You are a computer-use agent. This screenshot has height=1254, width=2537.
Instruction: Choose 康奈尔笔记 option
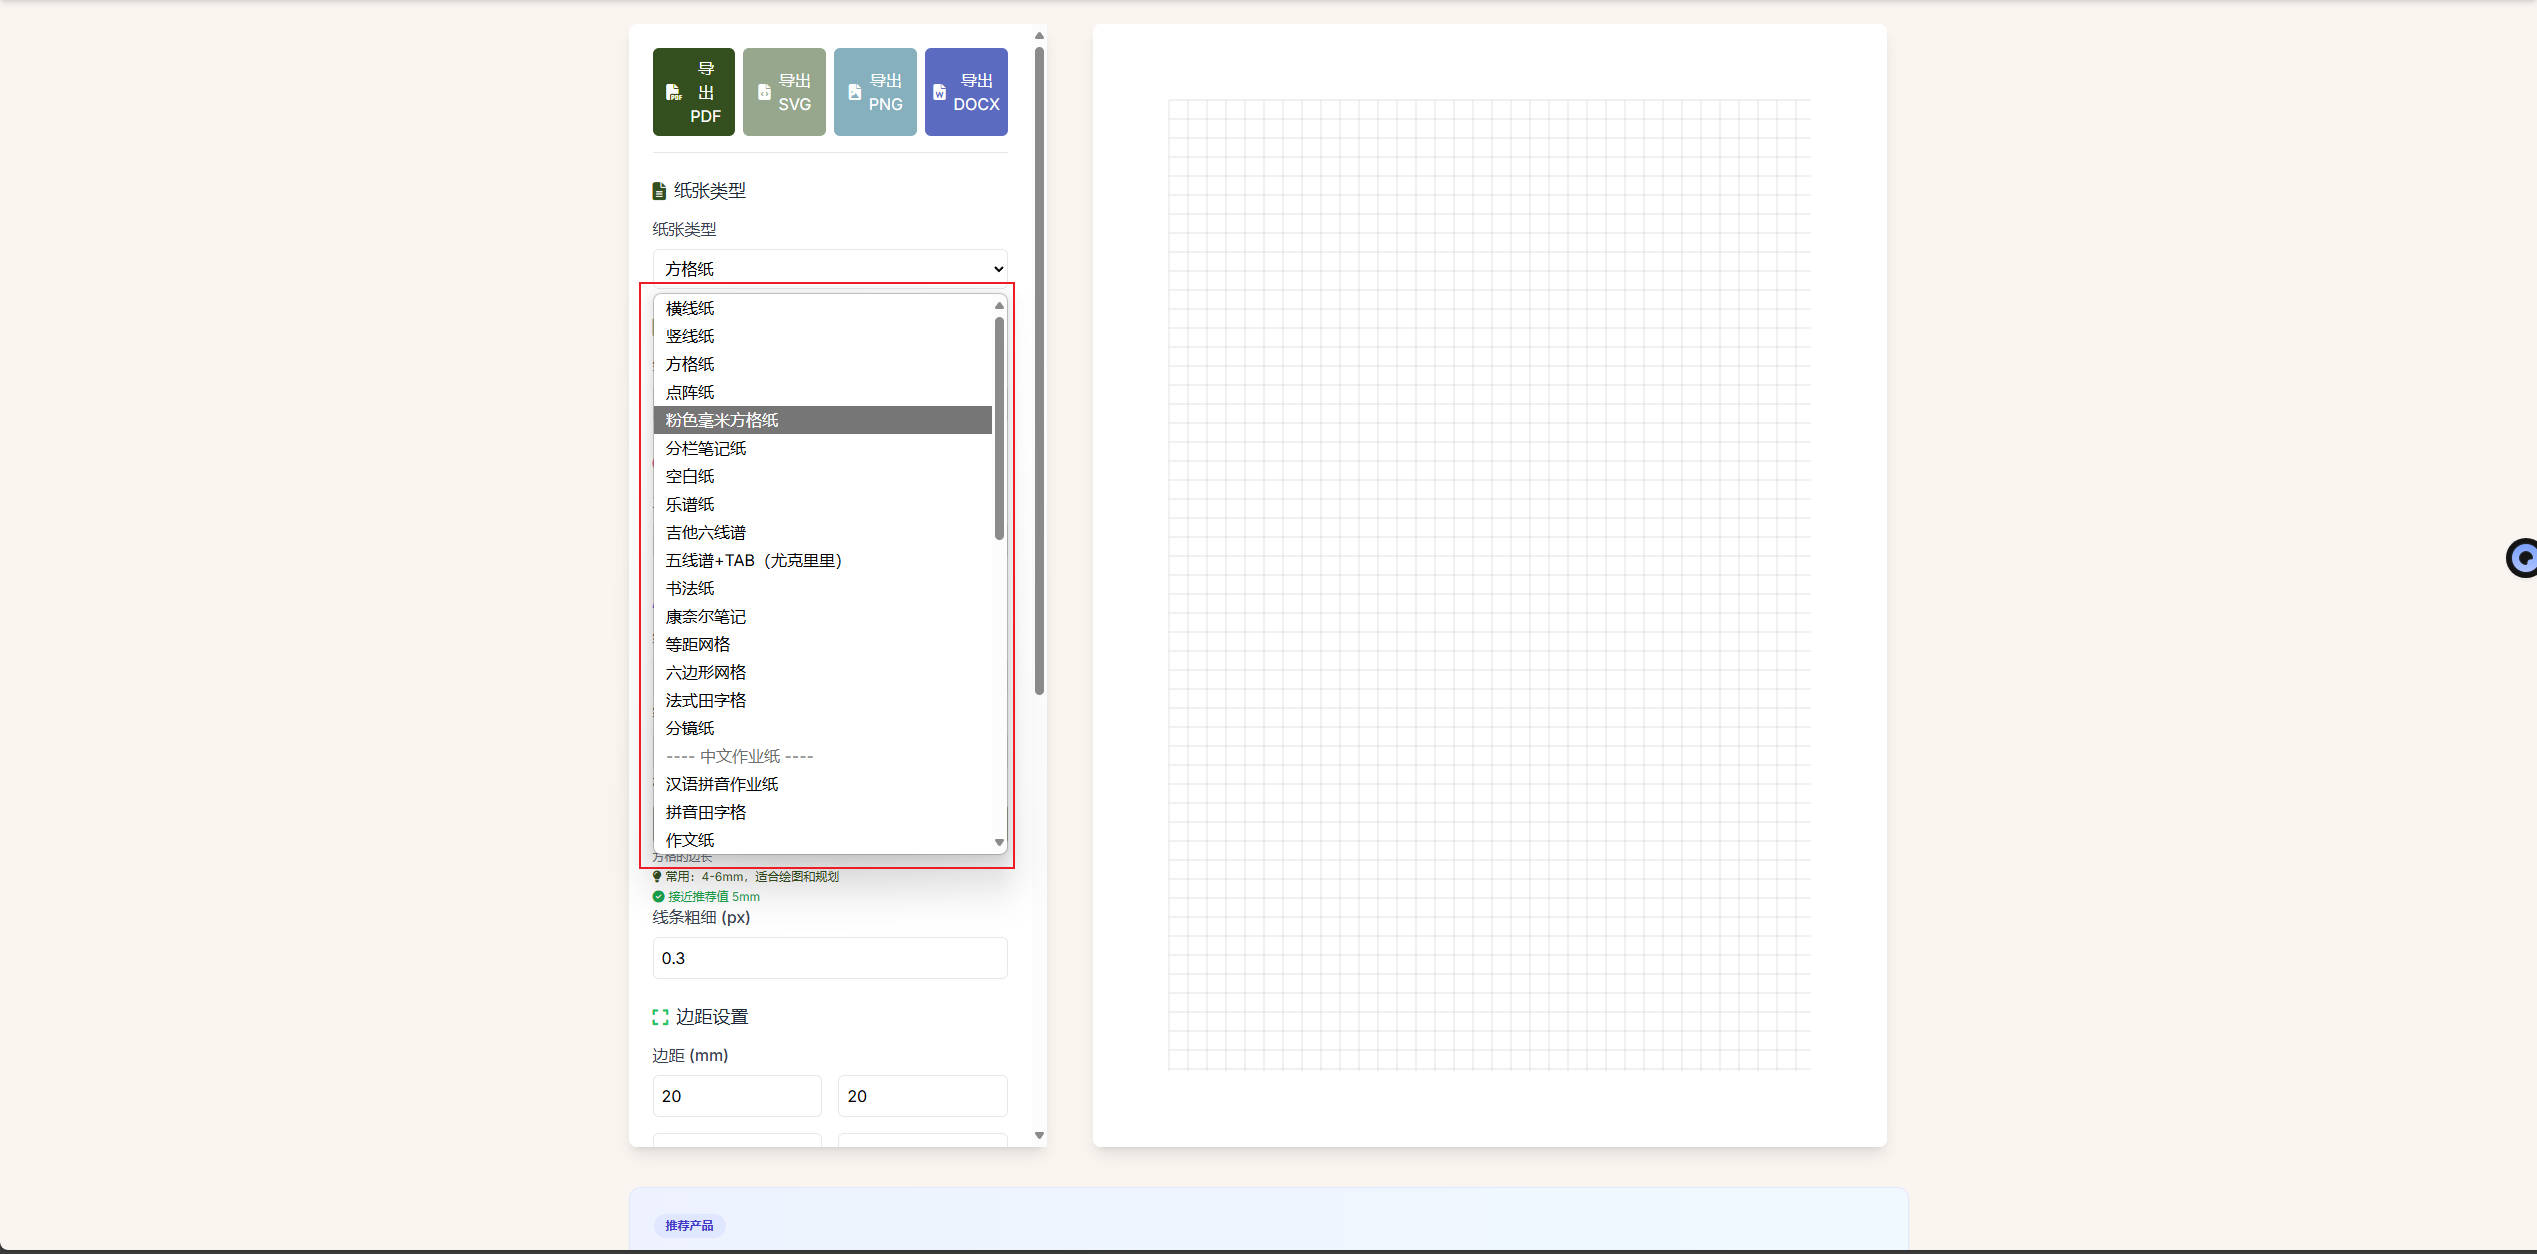706,617
